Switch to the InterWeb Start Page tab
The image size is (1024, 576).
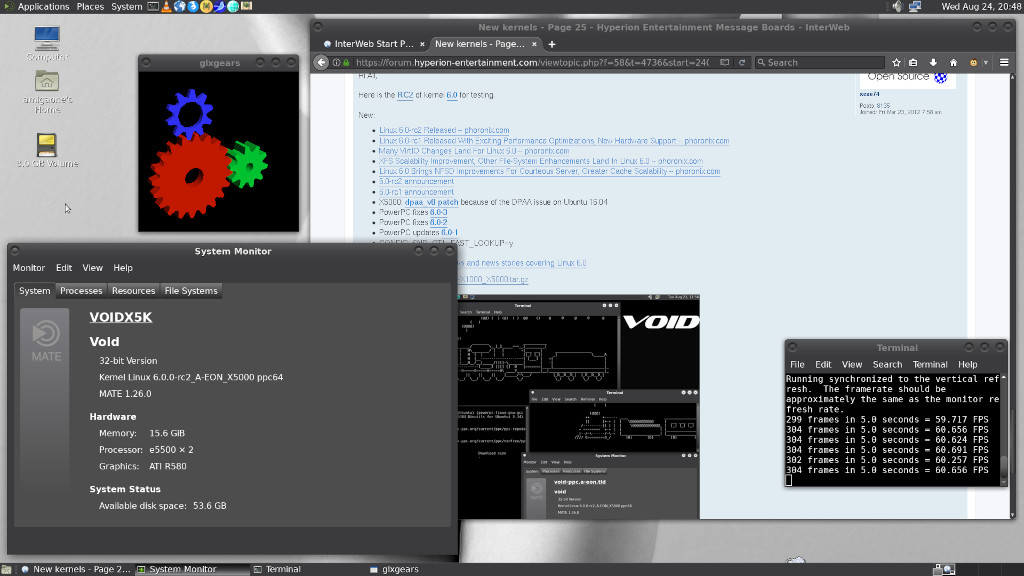374,44
